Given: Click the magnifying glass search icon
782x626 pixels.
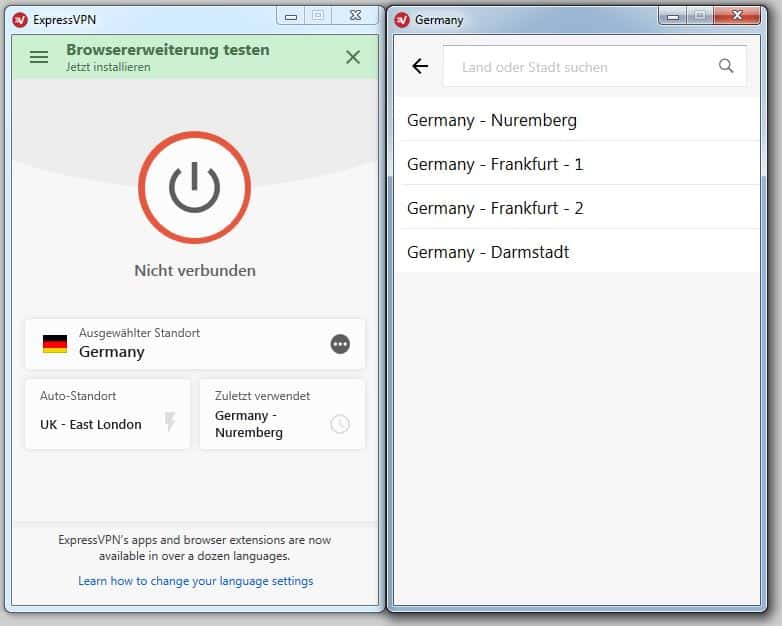Looking at the screenshot, I should [x=726, y=66].
